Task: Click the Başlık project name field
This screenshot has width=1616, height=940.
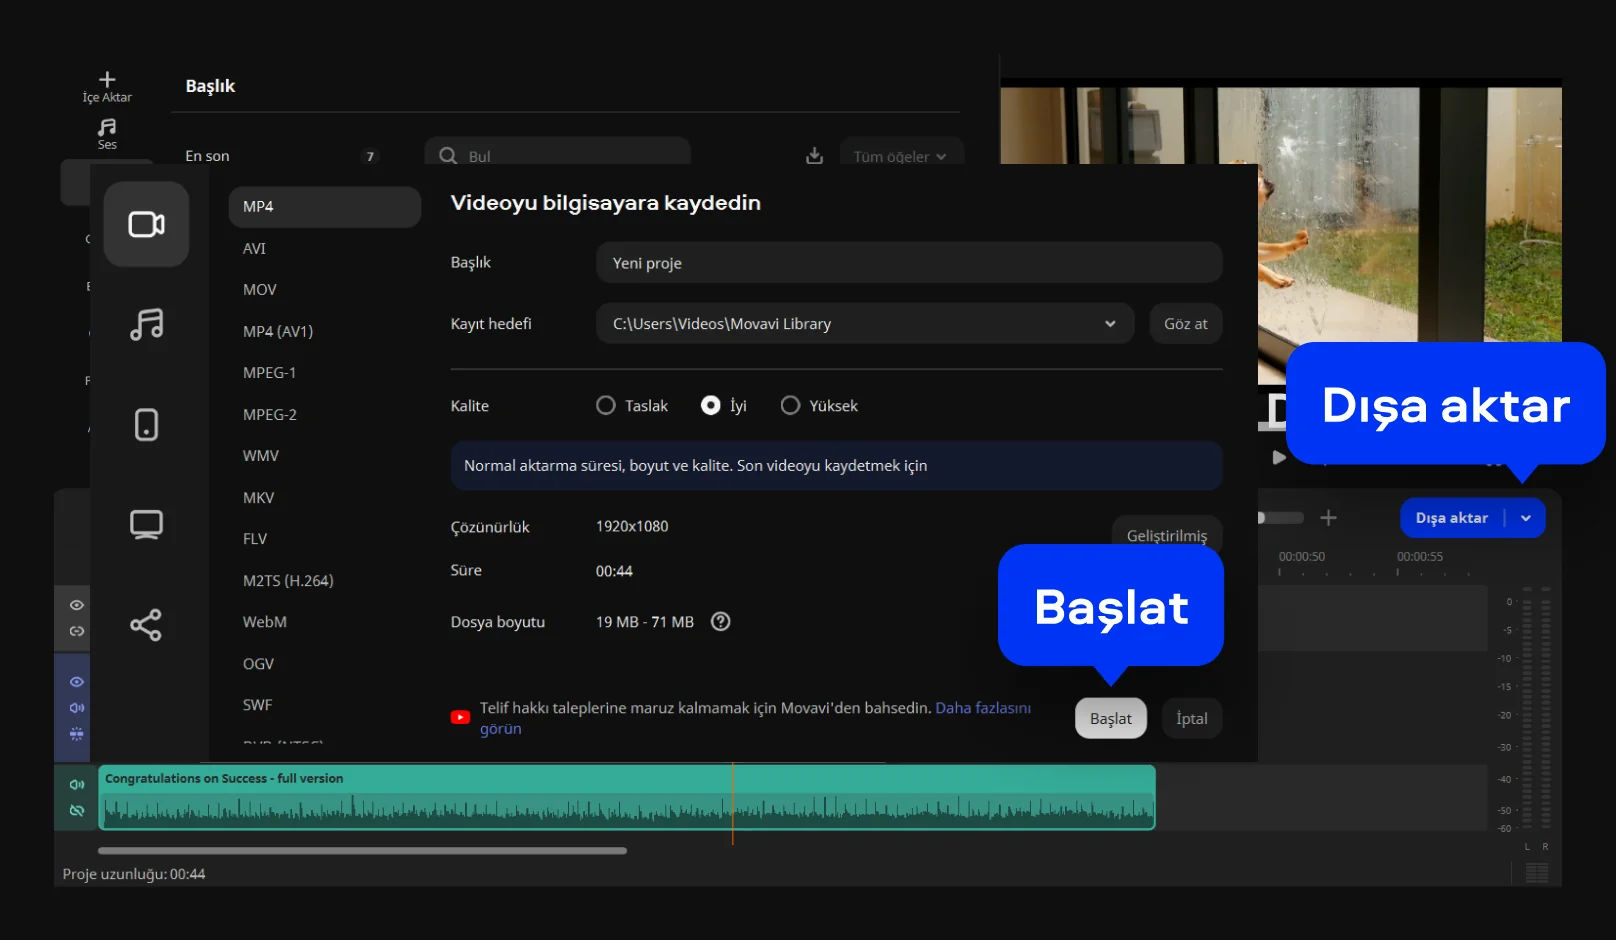Action: pyautogui.click(x=908, y=263)
